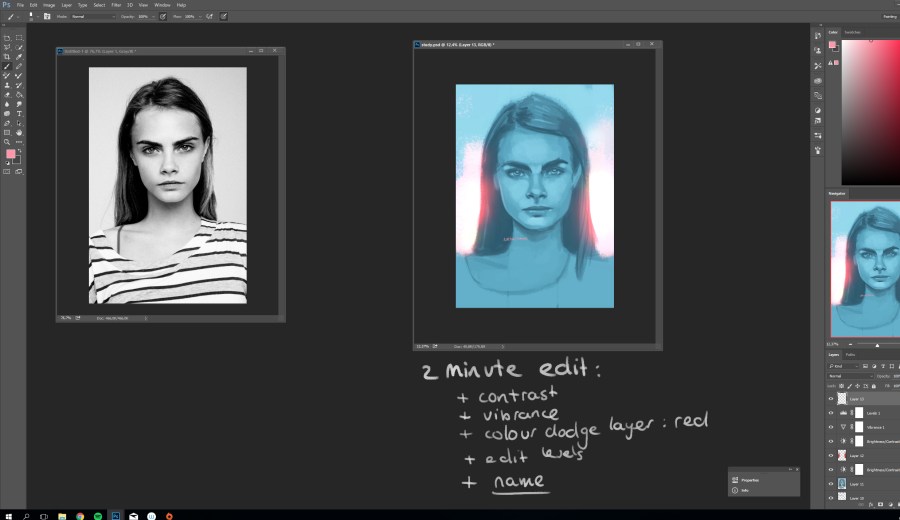Open Spotify from the Windows taskbar
The width and height of the screenshot is (900, 520).
(x=97, y=515)
